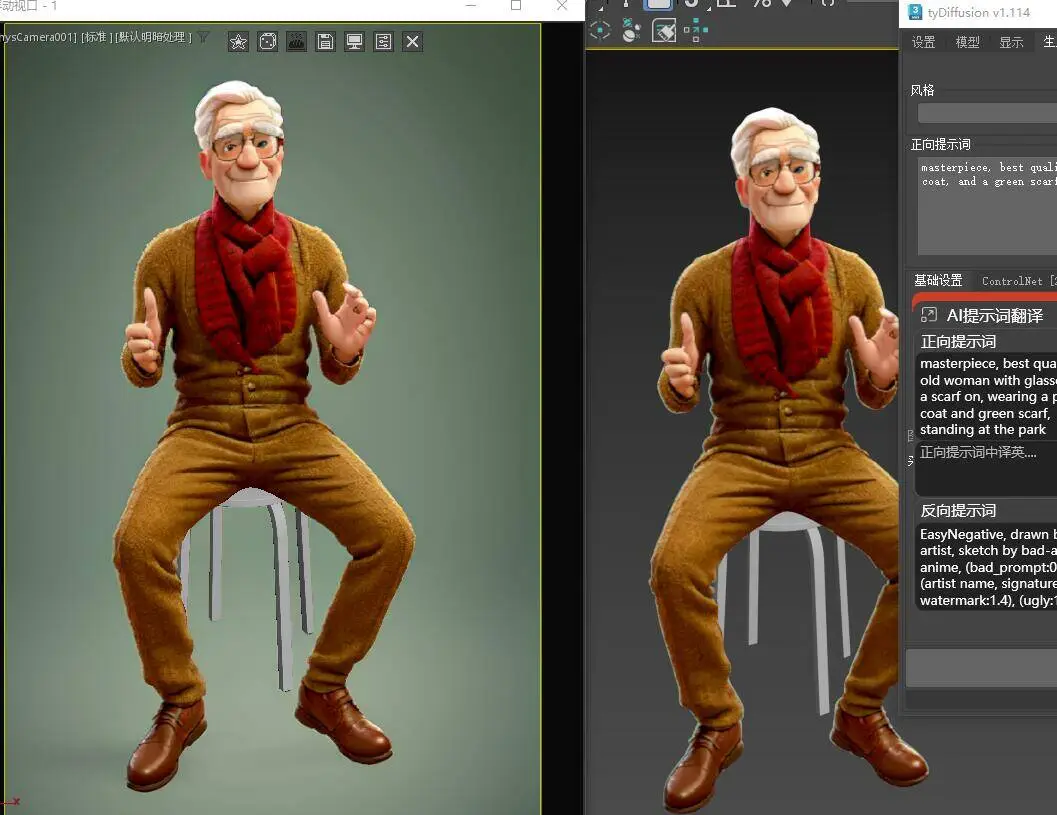The width and height of the screenshot is (1057, 815).
Task: Select the brush-in-frame icon in the main toolbar
Action: click(x=664, y=30)
